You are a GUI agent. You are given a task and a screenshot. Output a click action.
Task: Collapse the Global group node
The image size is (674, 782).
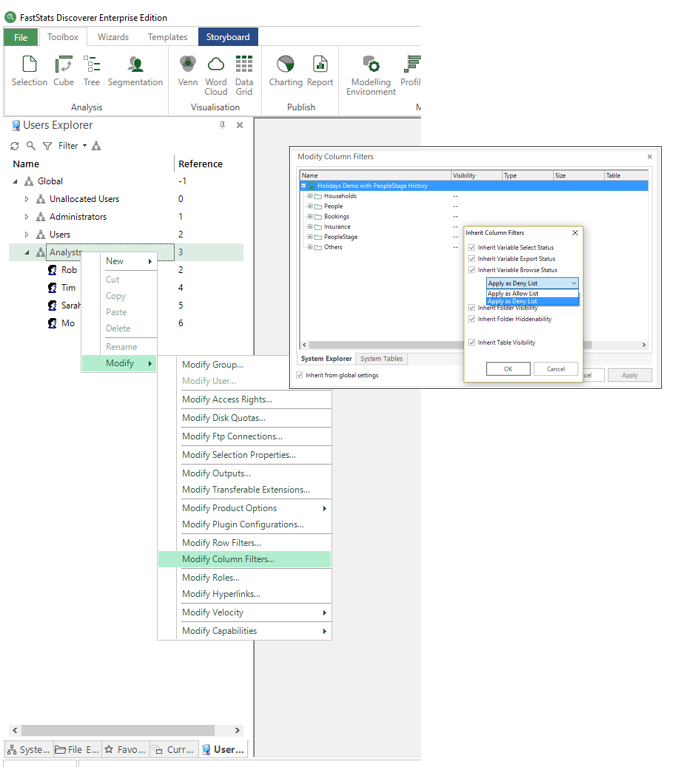click(x=15, y=182)
